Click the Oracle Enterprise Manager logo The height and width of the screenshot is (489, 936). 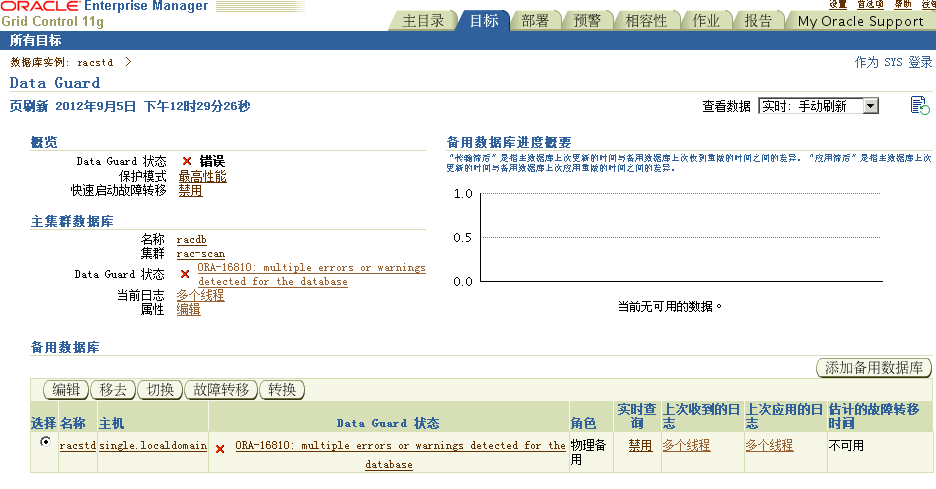(x=104, y=14)
